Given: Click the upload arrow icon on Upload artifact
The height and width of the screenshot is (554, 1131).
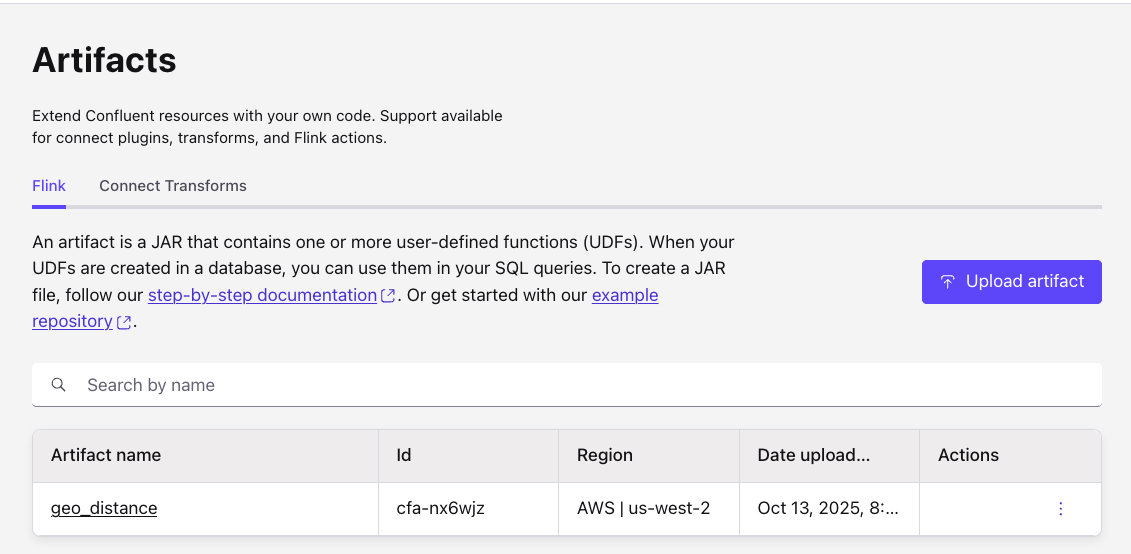Looking at the screenshot, I should point(946,282).
